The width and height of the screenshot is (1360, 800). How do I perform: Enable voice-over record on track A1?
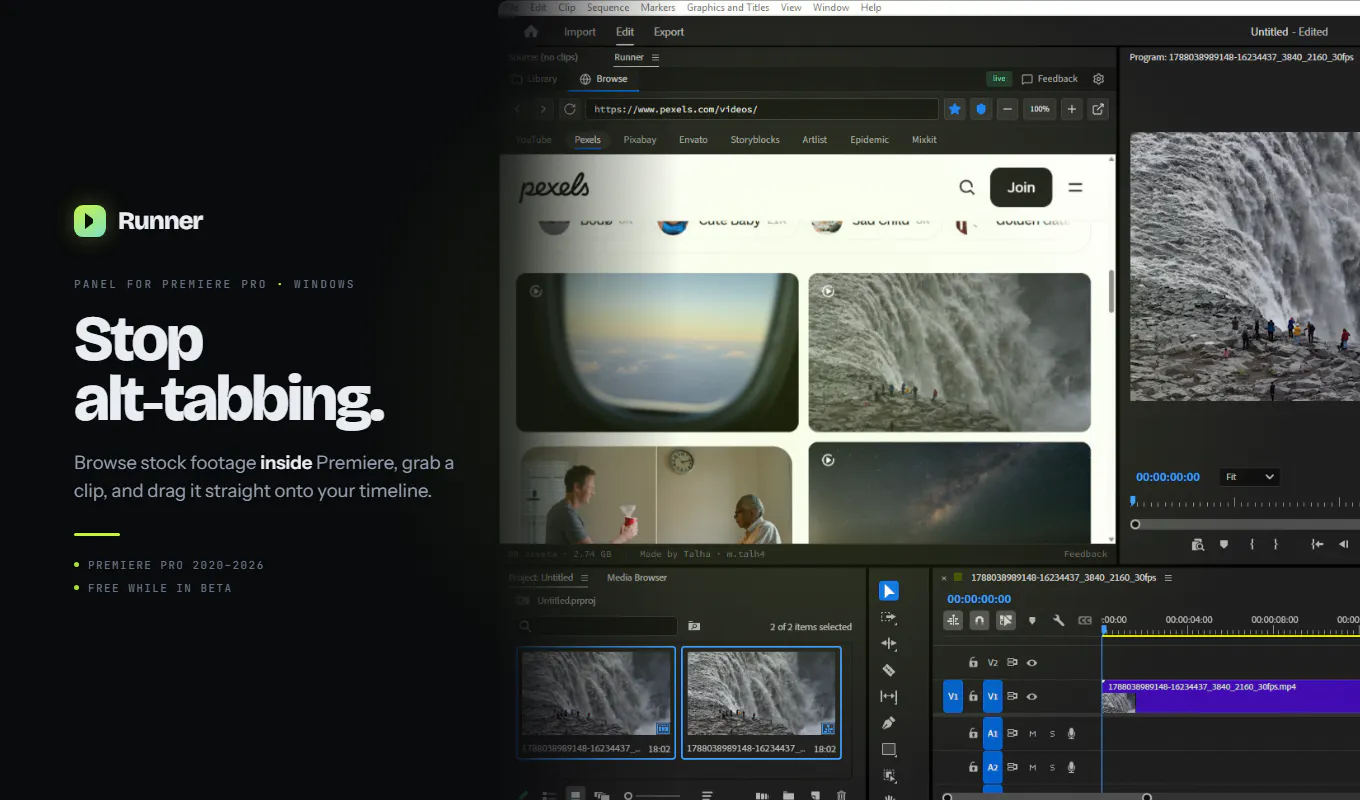pos(1071,734)
